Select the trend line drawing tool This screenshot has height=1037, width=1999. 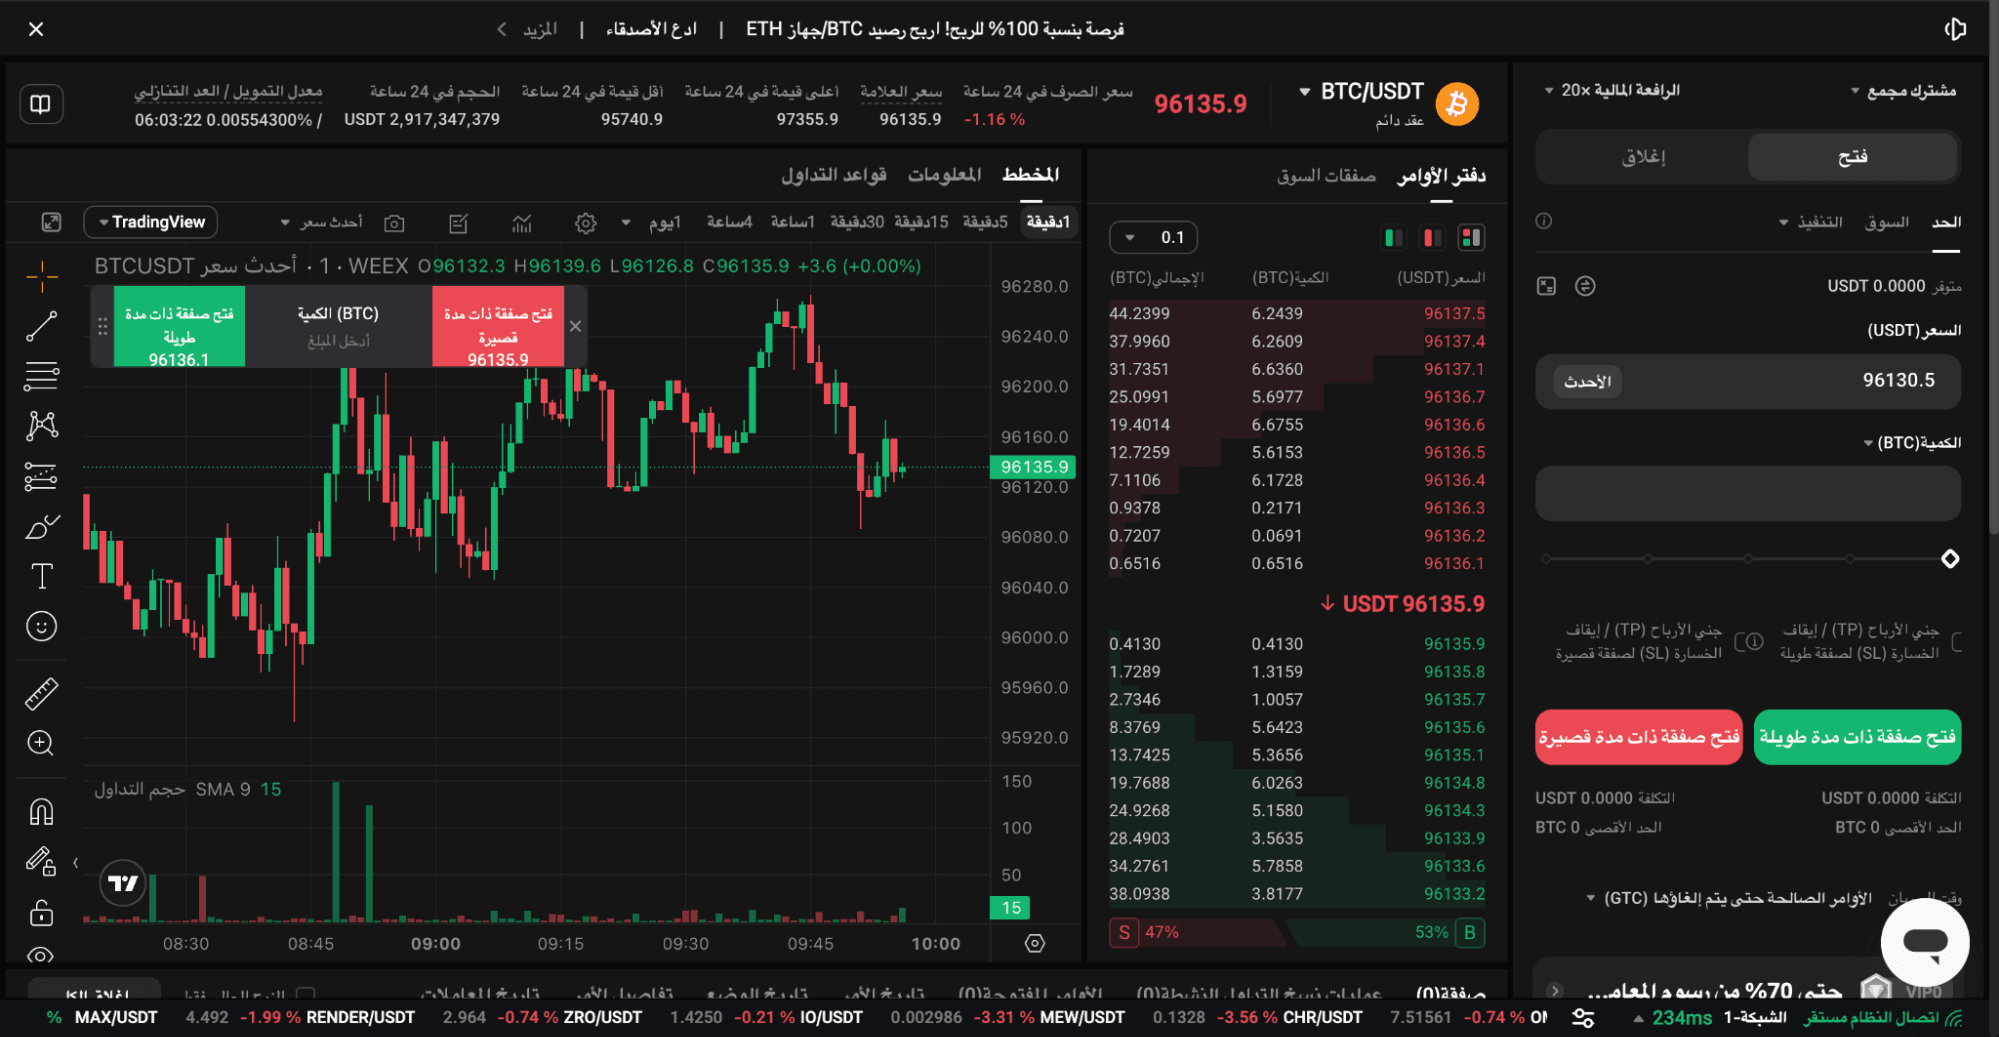tap(40, 326)
